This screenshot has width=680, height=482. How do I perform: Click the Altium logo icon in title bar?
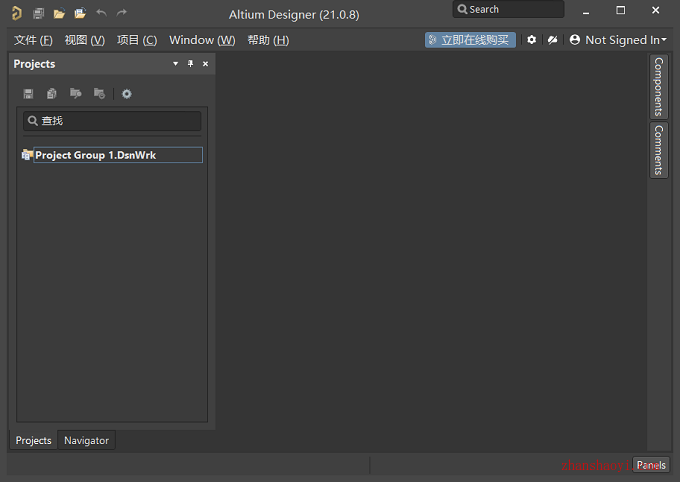click(x=16, y=13)
